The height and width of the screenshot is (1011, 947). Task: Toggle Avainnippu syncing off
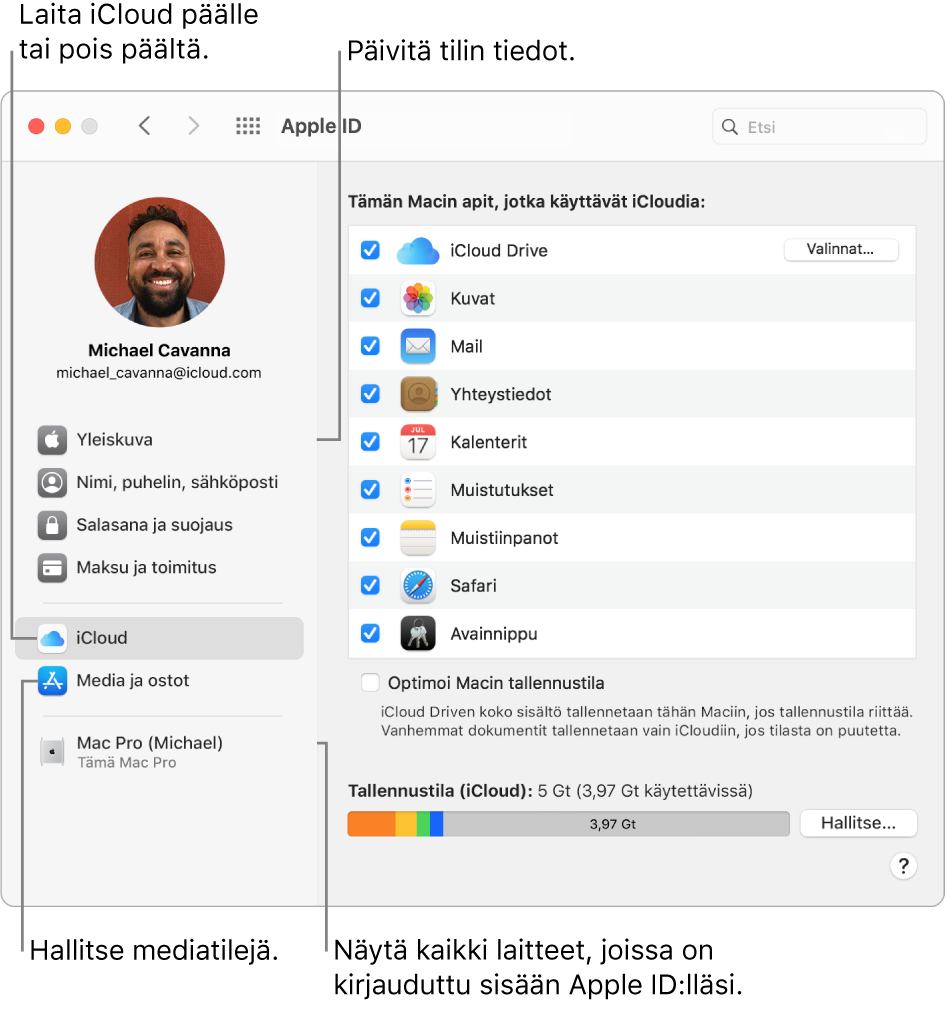[370, 634]
